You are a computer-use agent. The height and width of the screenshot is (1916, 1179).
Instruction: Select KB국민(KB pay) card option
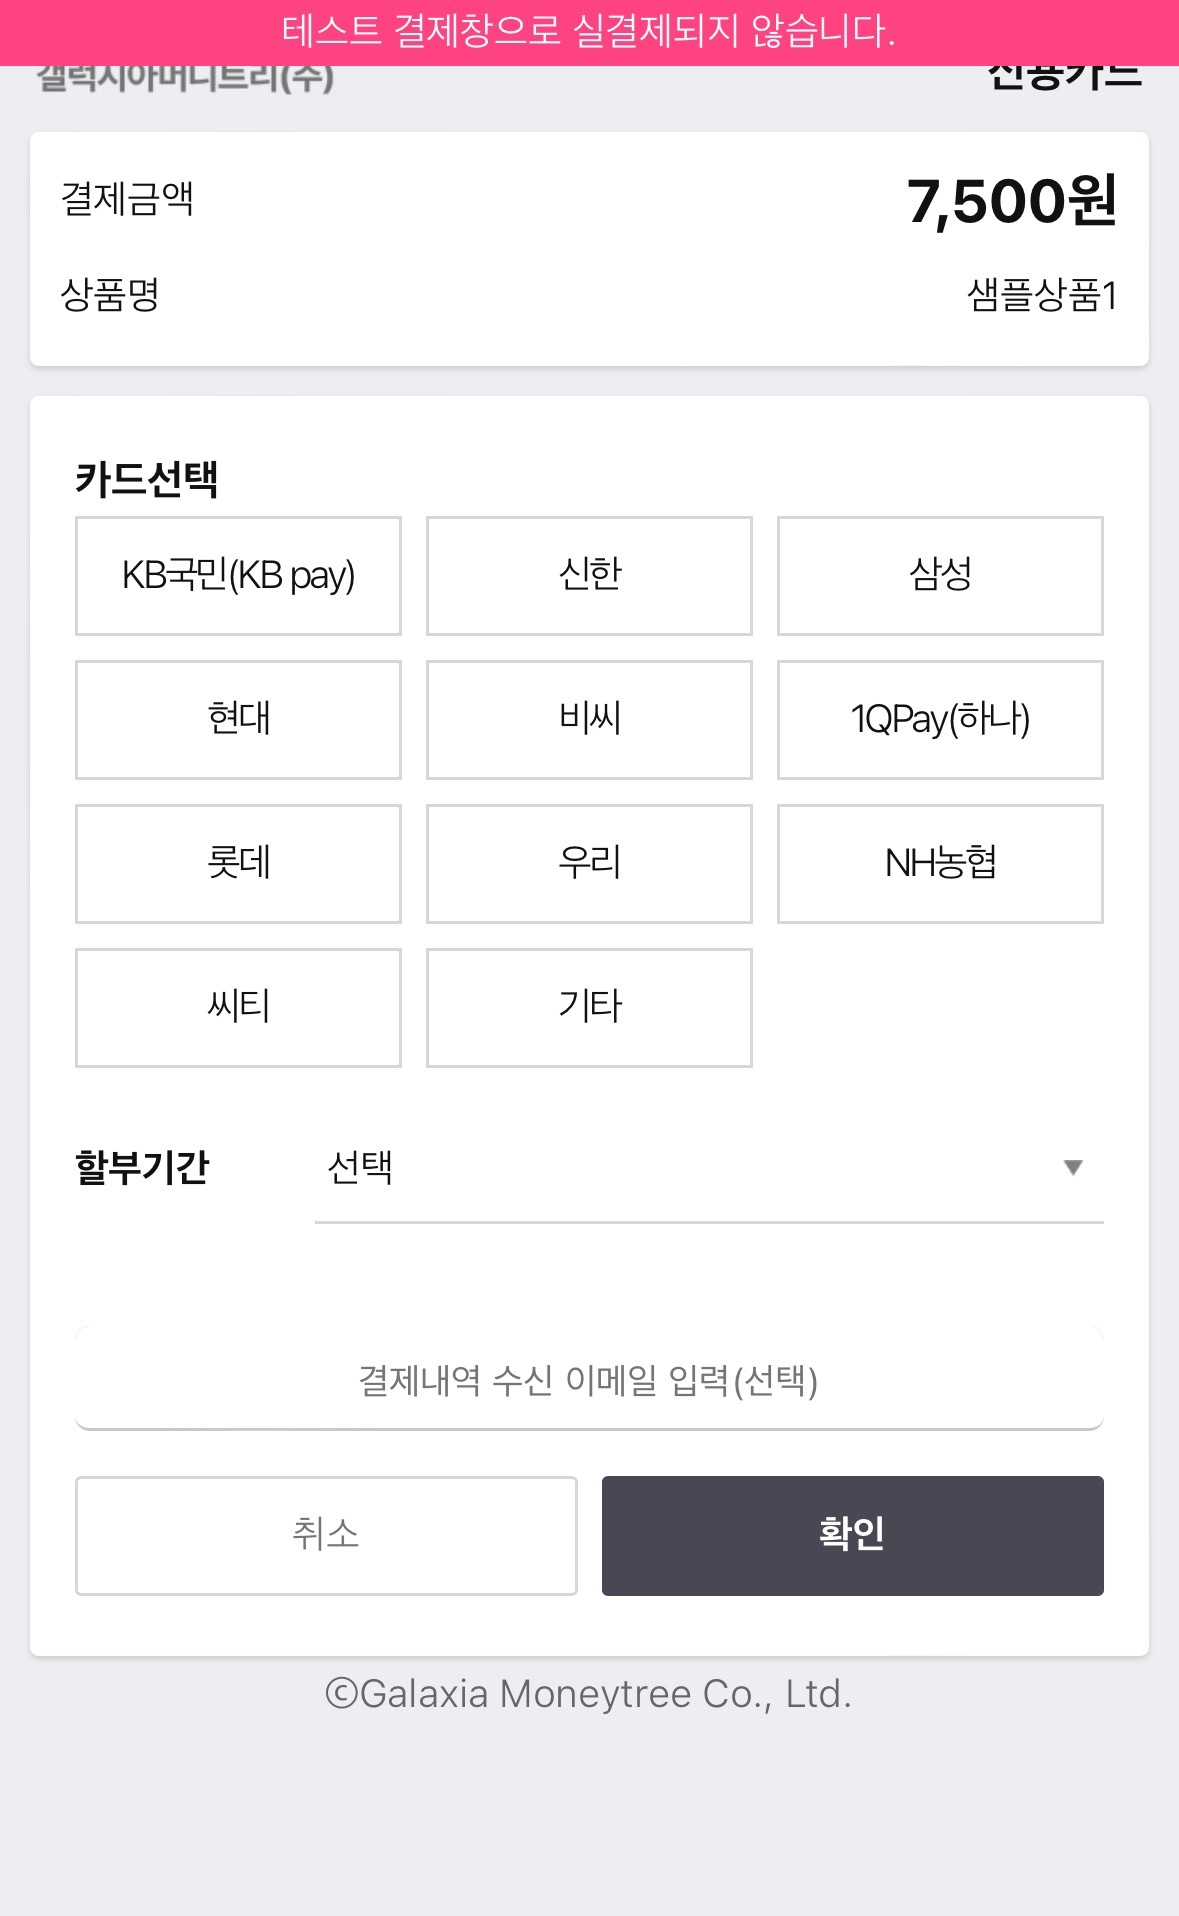coord(238,575)
